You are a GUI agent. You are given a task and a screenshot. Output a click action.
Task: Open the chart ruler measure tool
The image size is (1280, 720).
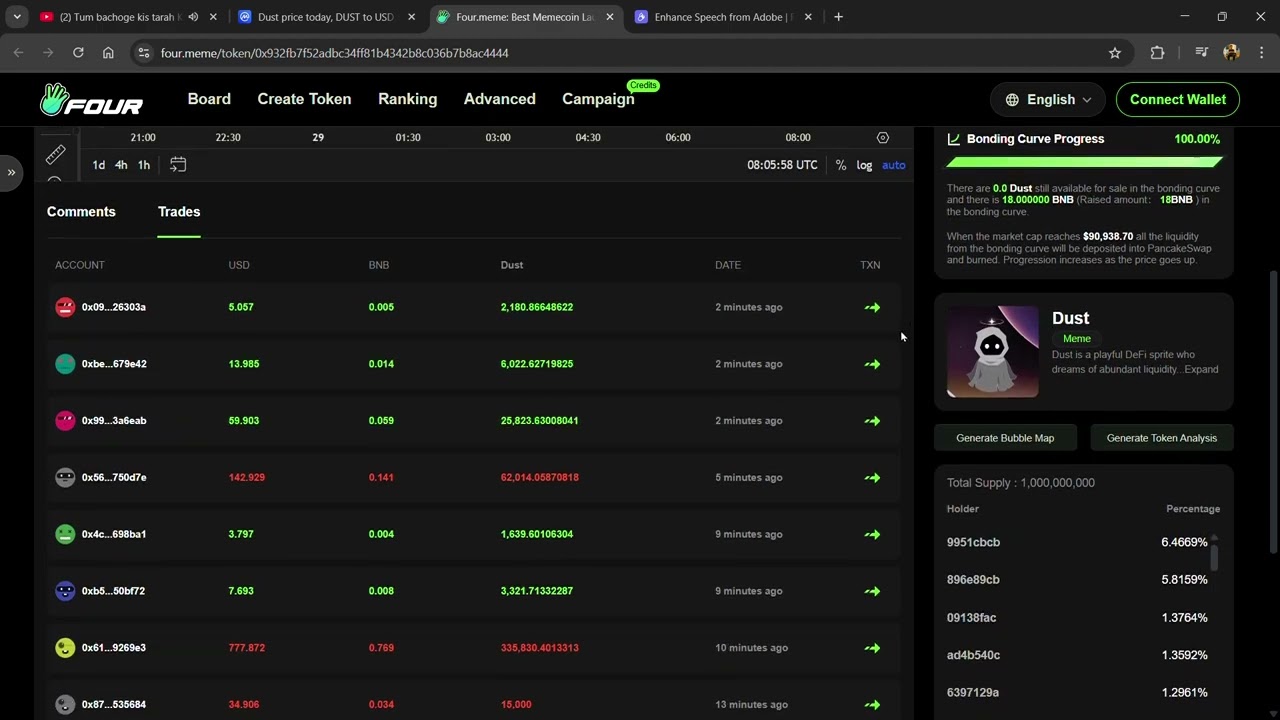point(55,154)
